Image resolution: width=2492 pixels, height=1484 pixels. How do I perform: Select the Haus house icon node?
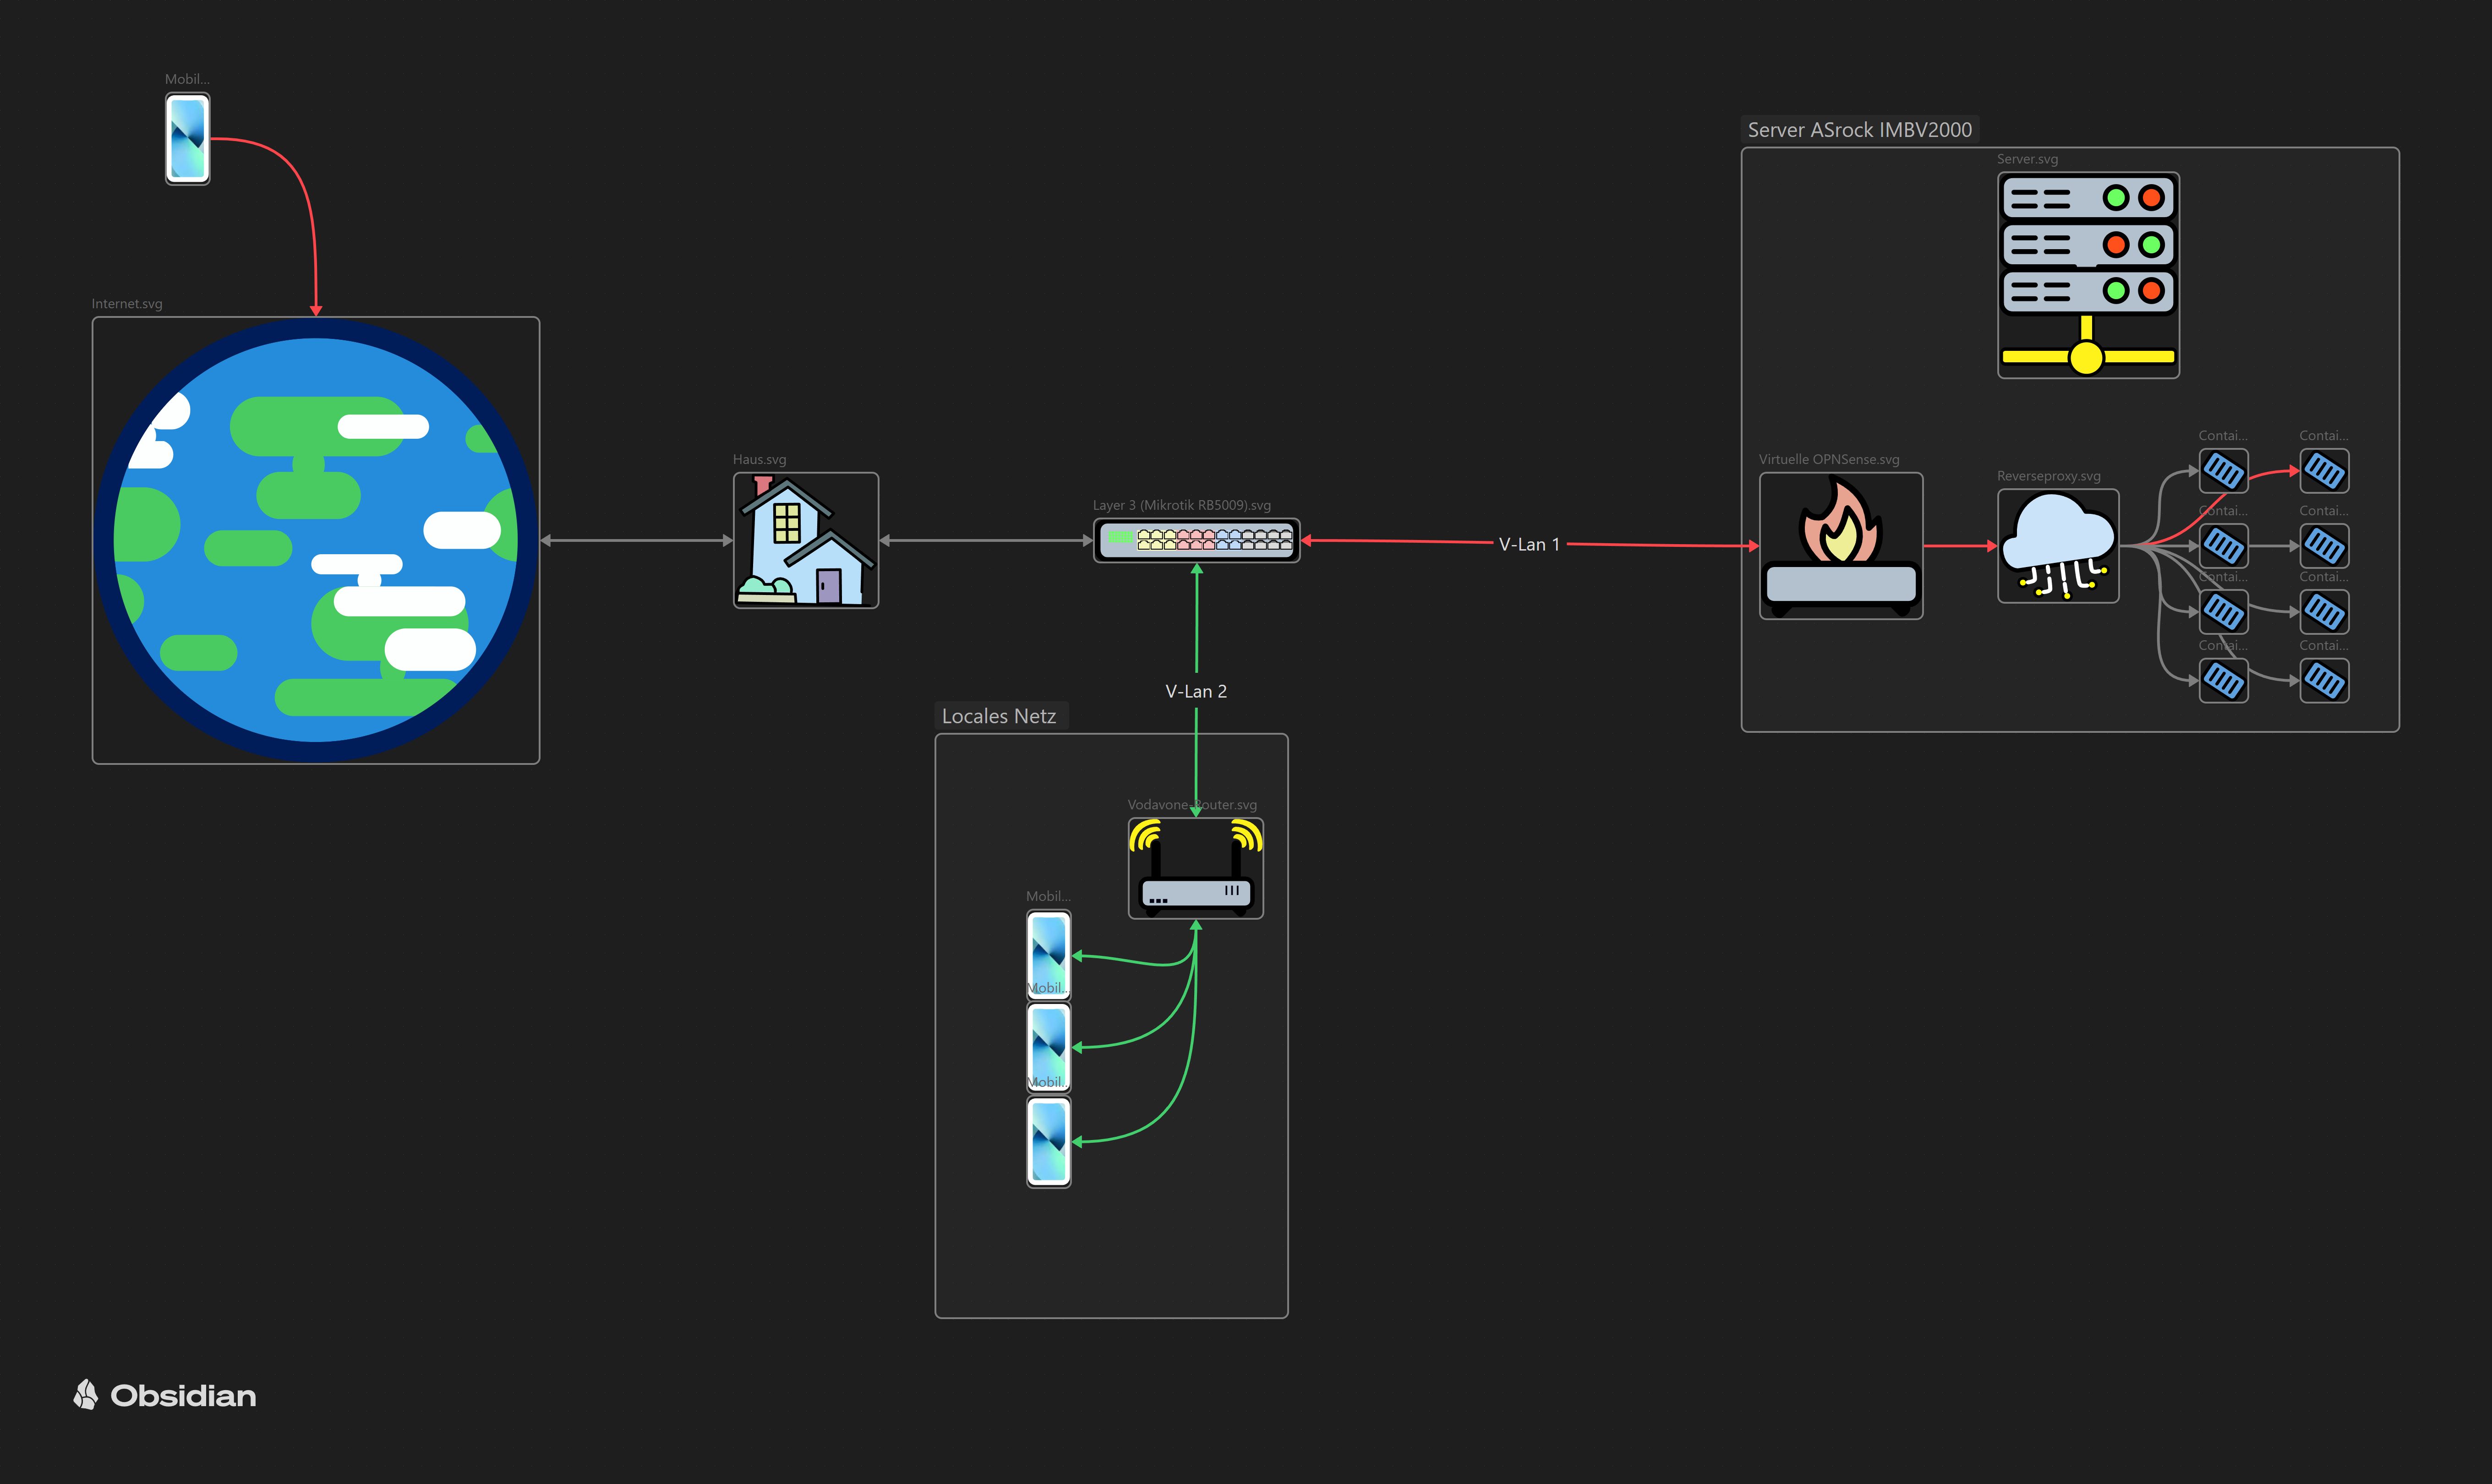tap(806, 540)
